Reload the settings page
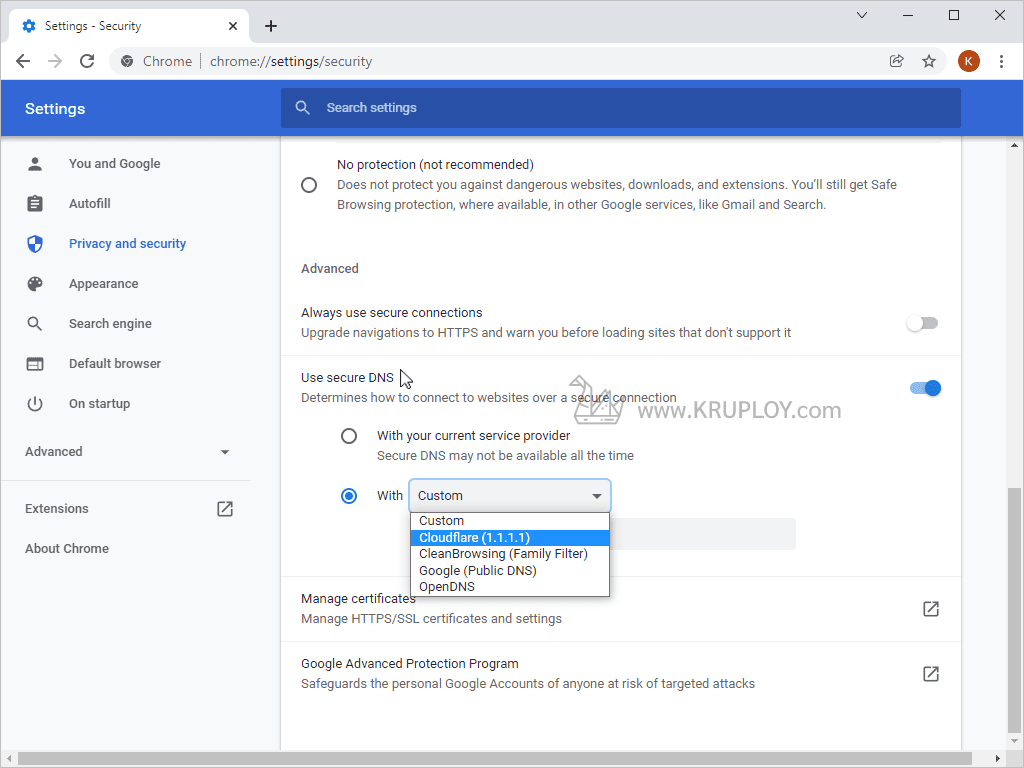The width and height of the screenshot is (1024, 768). pyautogui.click(x=87, y=61)
